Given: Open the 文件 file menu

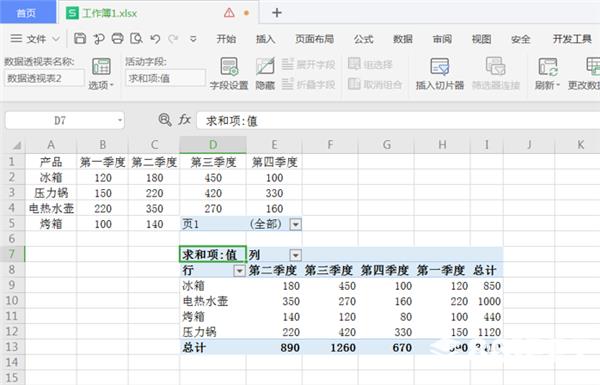Looking at the screenshot, I should pos(35,39).
